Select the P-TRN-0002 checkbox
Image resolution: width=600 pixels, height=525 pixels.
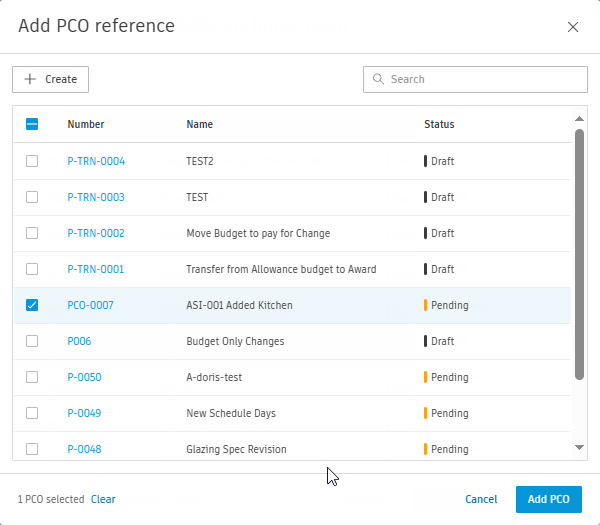[x=32, y=233]
